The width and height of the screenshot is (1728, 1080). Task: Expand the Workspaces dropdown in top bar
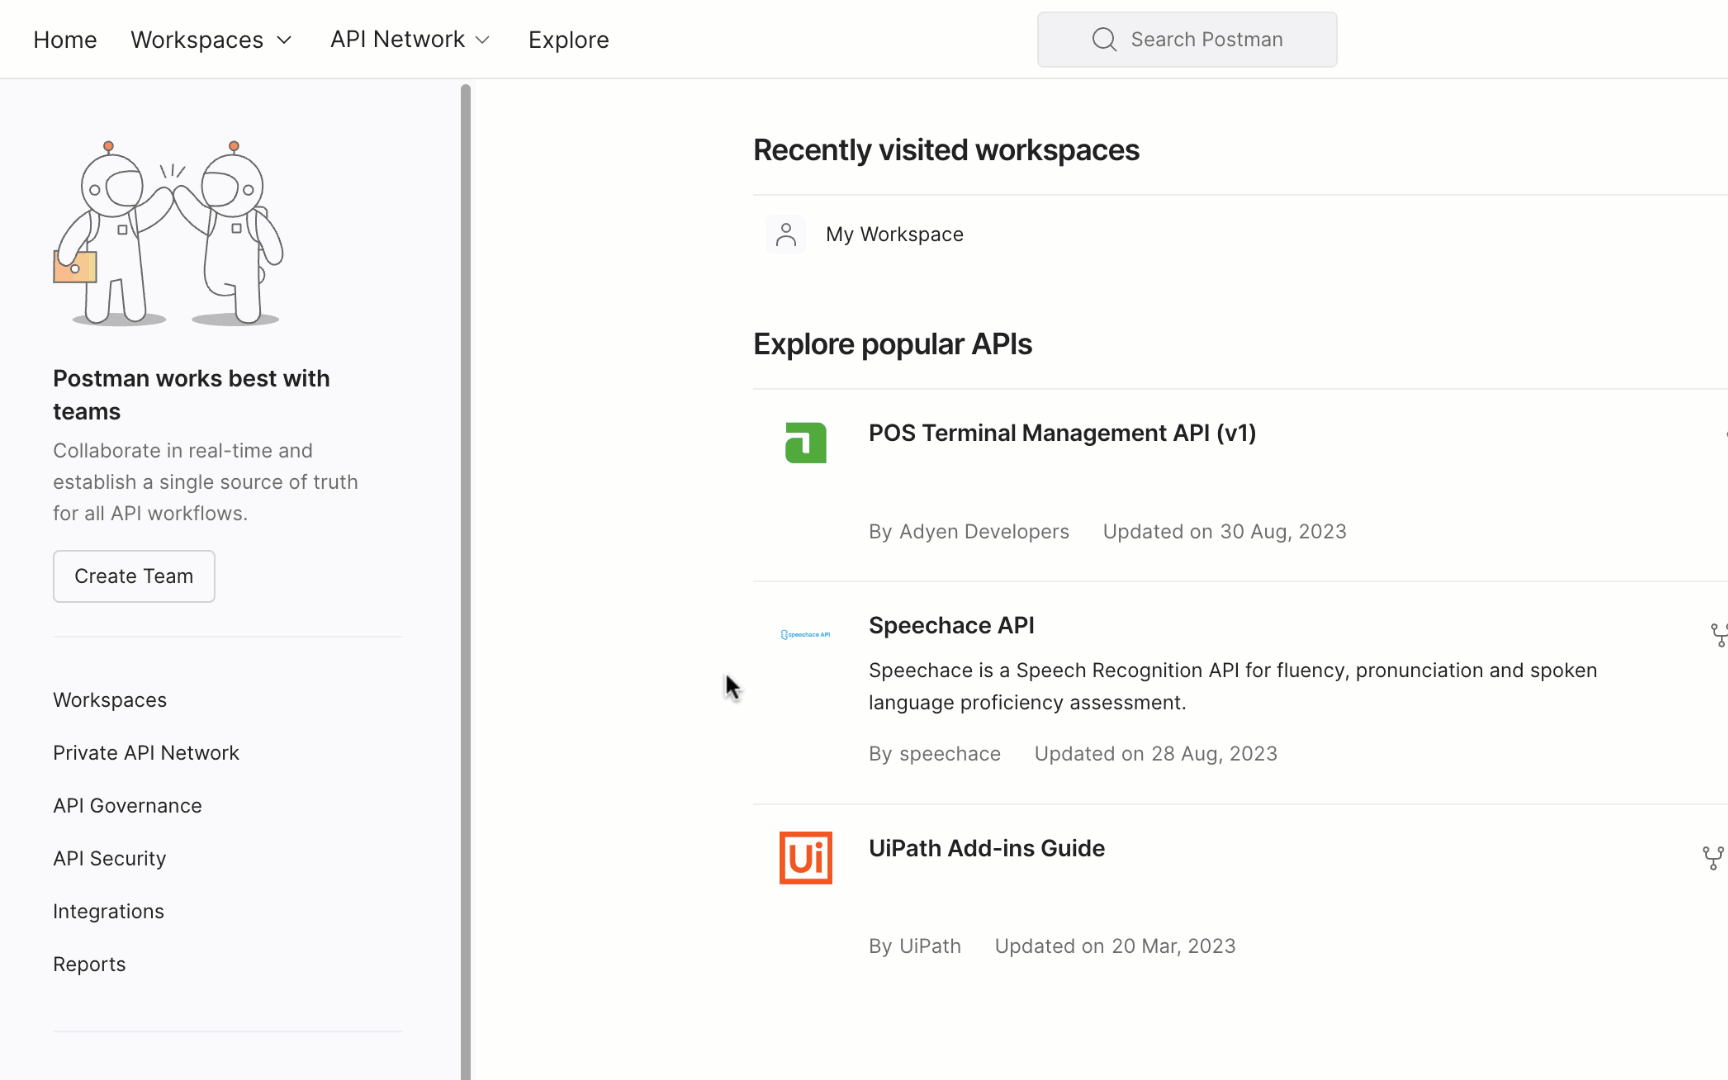211,40
